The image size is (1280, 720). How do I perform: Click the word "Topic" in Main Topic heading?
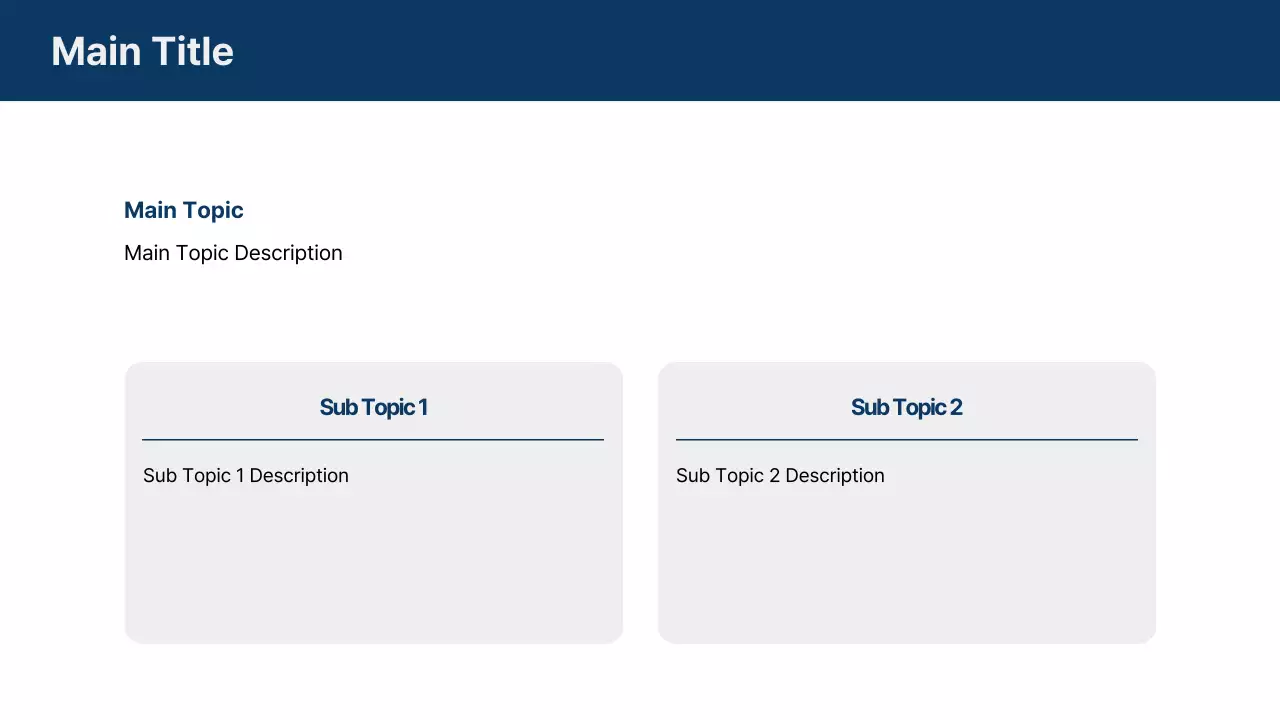(213, 210)
